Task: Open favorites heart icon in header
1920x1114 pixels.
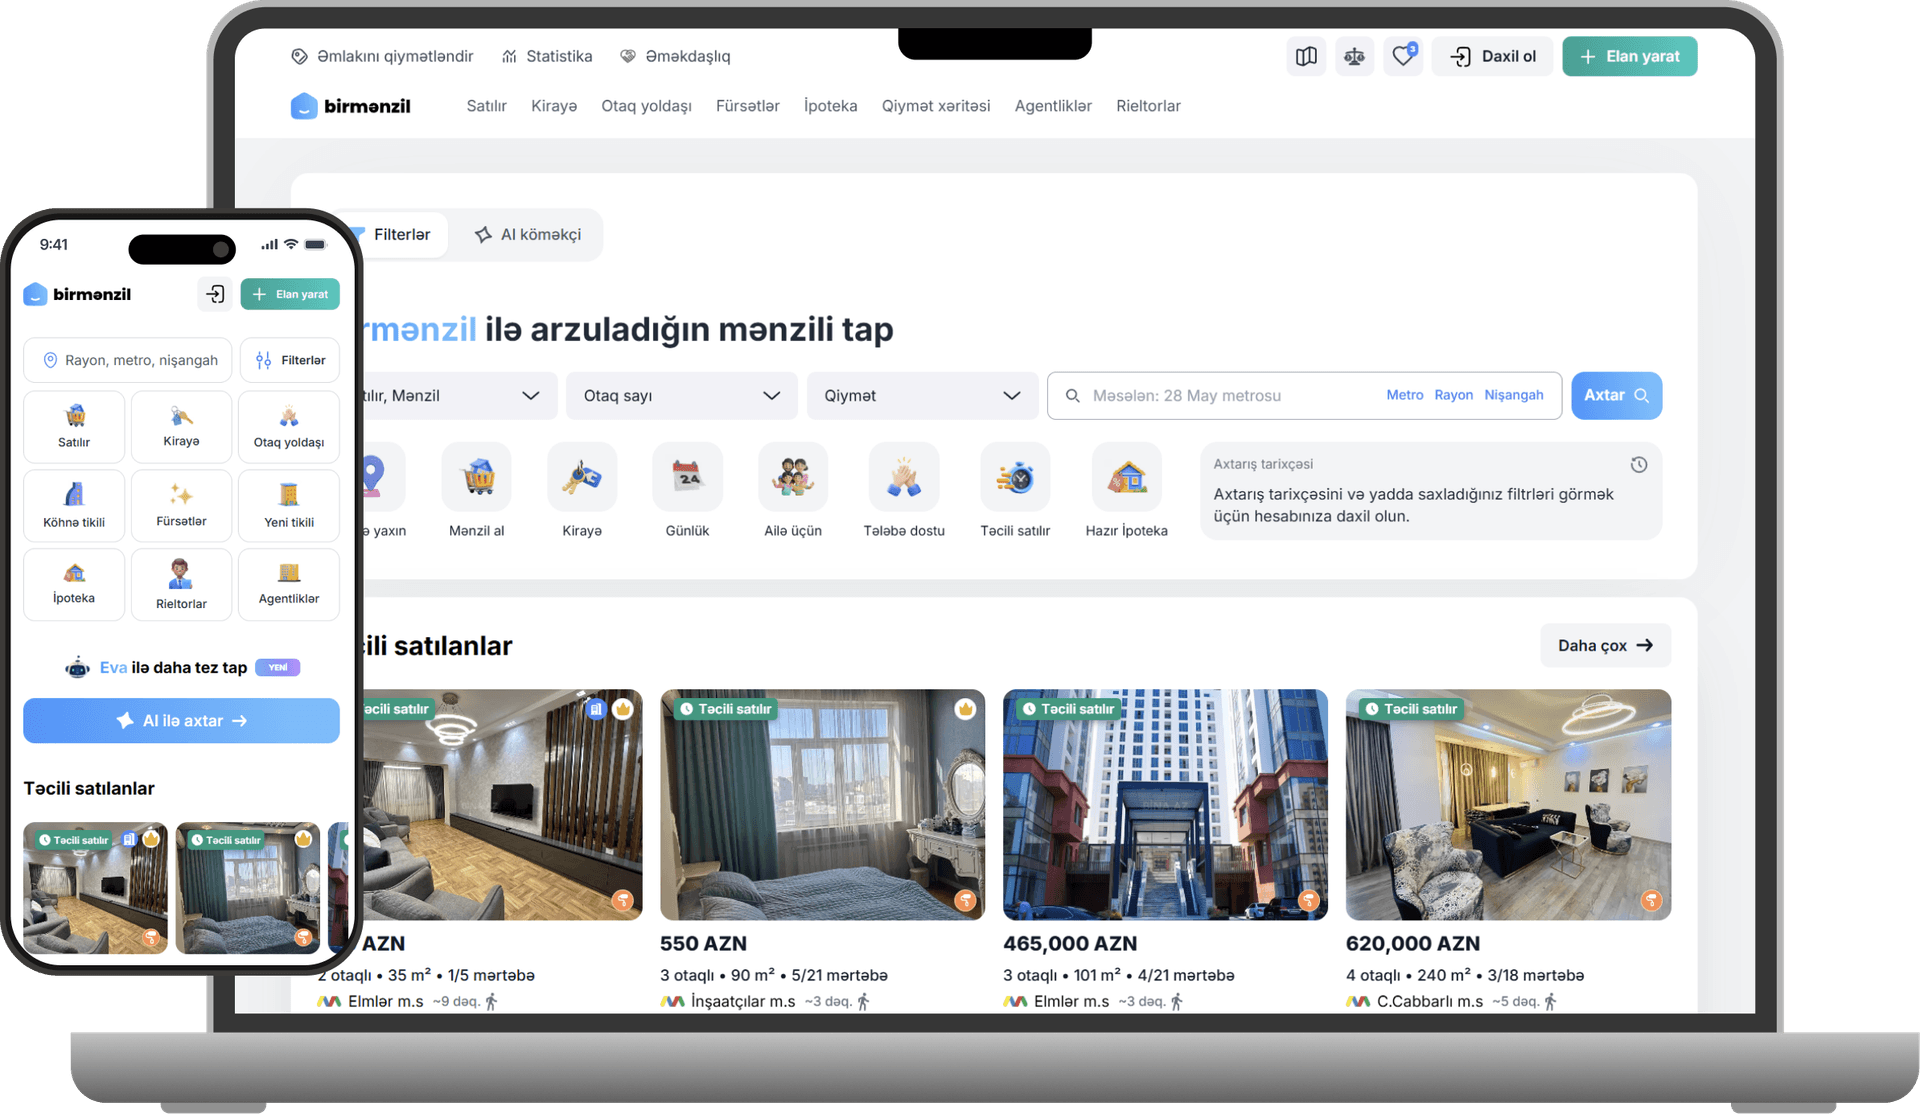Action: (x=1403, y=57)
